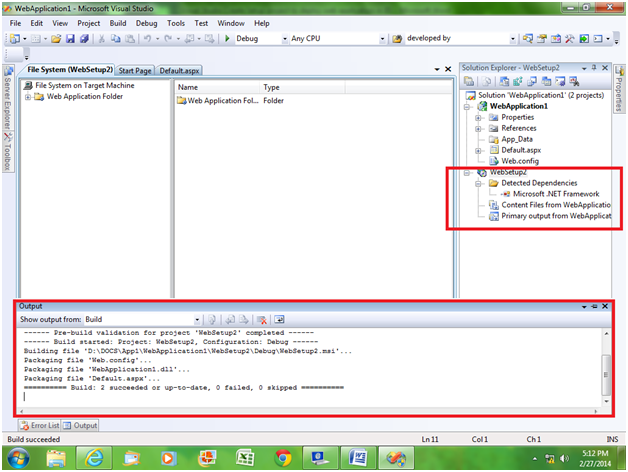Collapse the Detected Dependencies node
The width and height of the screenshot is (628, 472).
[478, 184]
